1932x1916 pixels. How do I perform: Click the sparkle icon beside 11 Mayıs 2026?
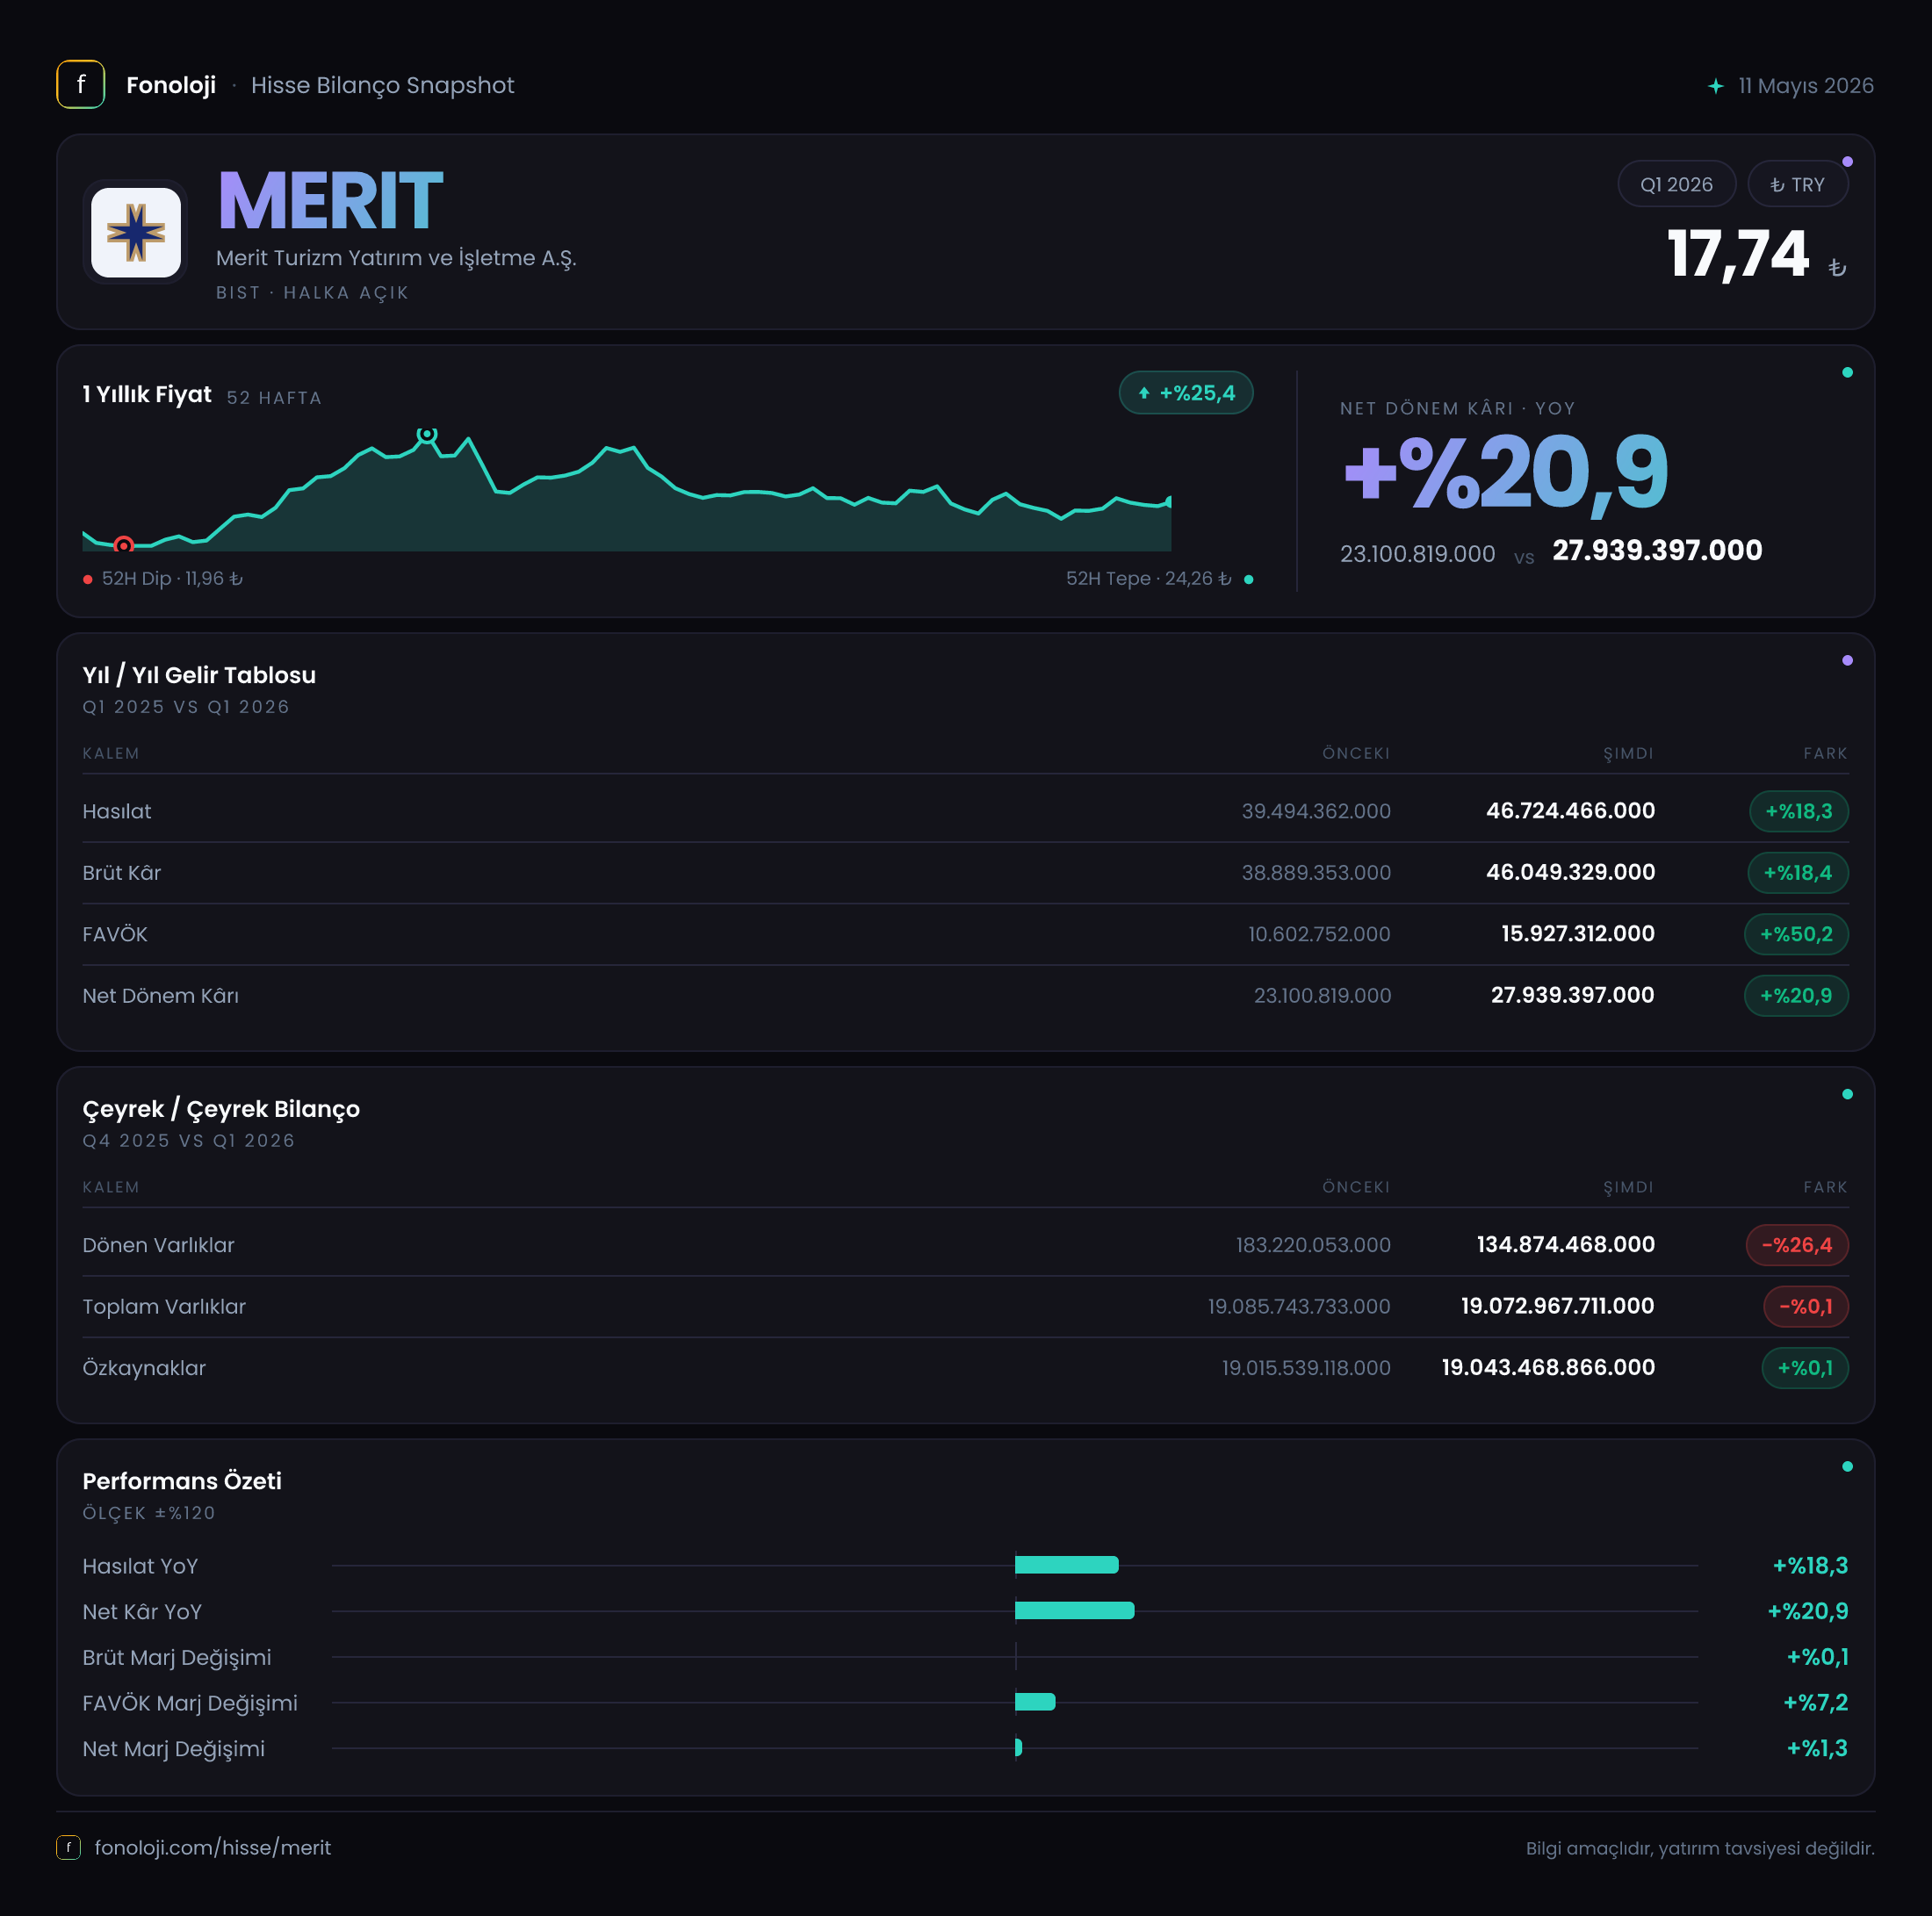tap(1716, 86)
